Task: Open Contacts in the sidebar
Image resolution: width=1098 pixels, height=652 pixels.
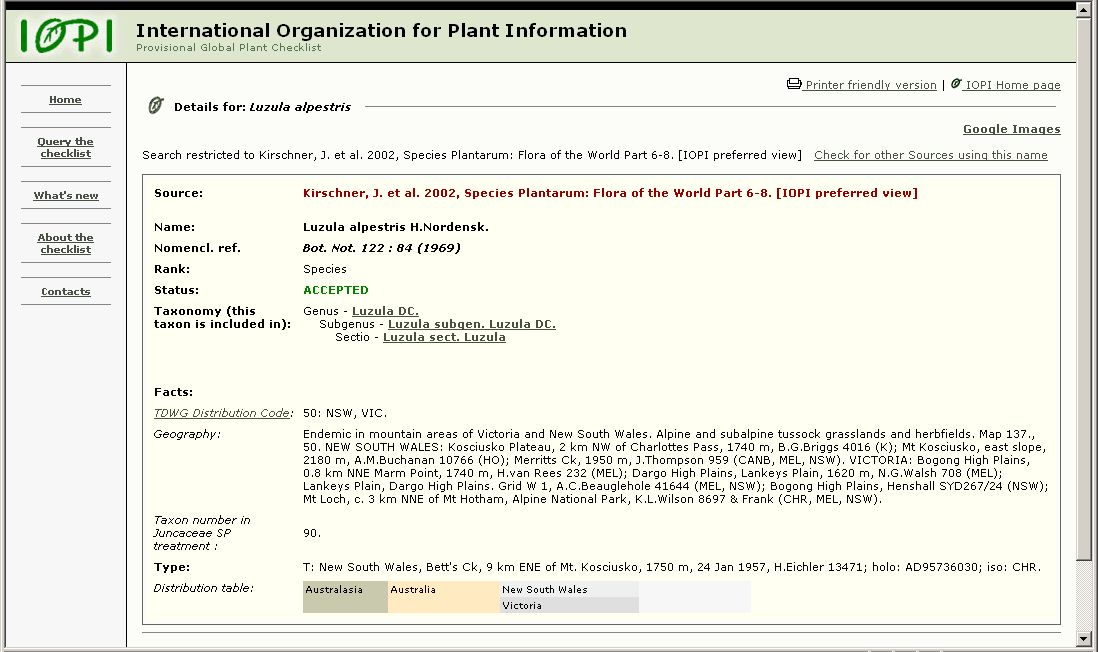Action: pos(65,292)
